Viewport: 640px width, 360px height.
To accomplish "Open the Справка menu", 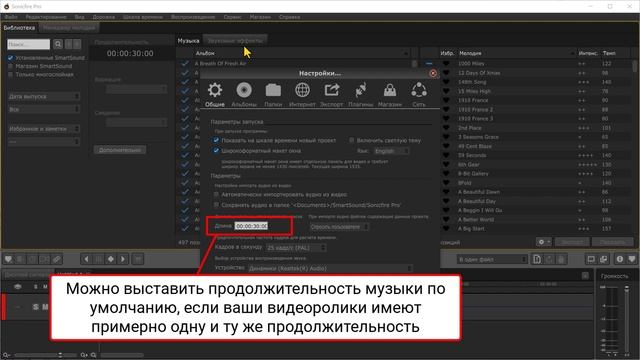I will [x=289, y=17].
